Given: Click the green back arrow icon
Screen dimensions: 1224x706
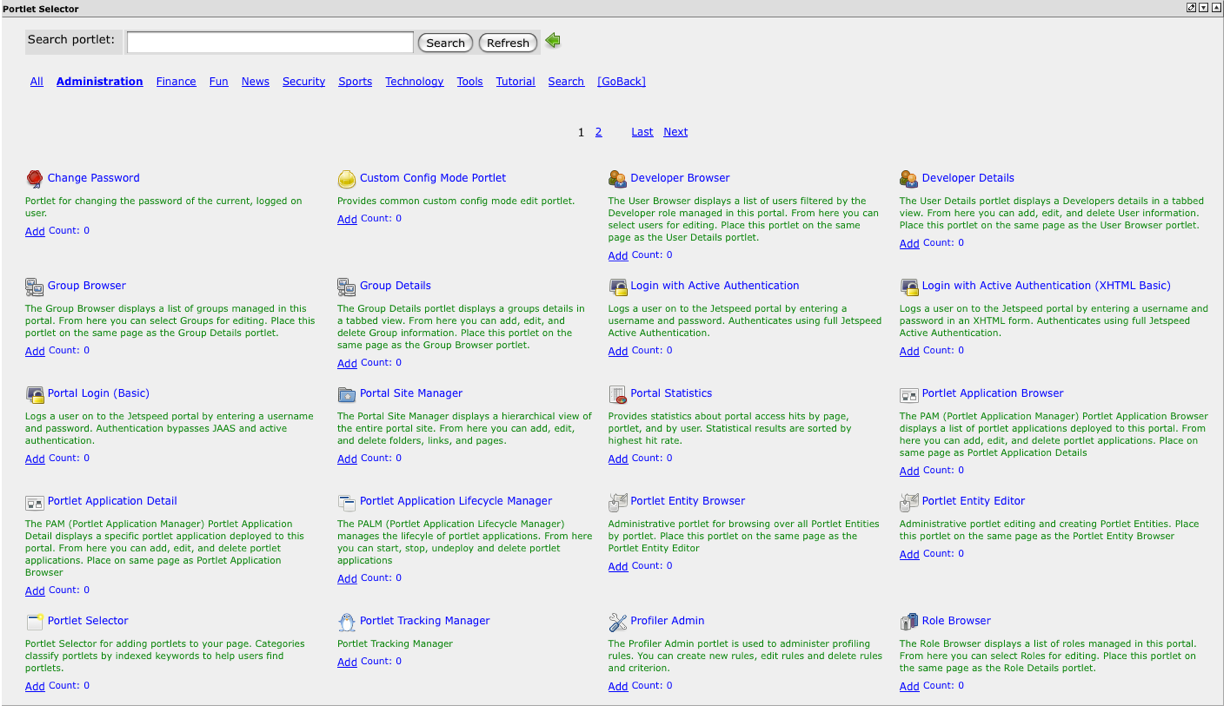Looking at the screenshot, I should pos(553,41).
